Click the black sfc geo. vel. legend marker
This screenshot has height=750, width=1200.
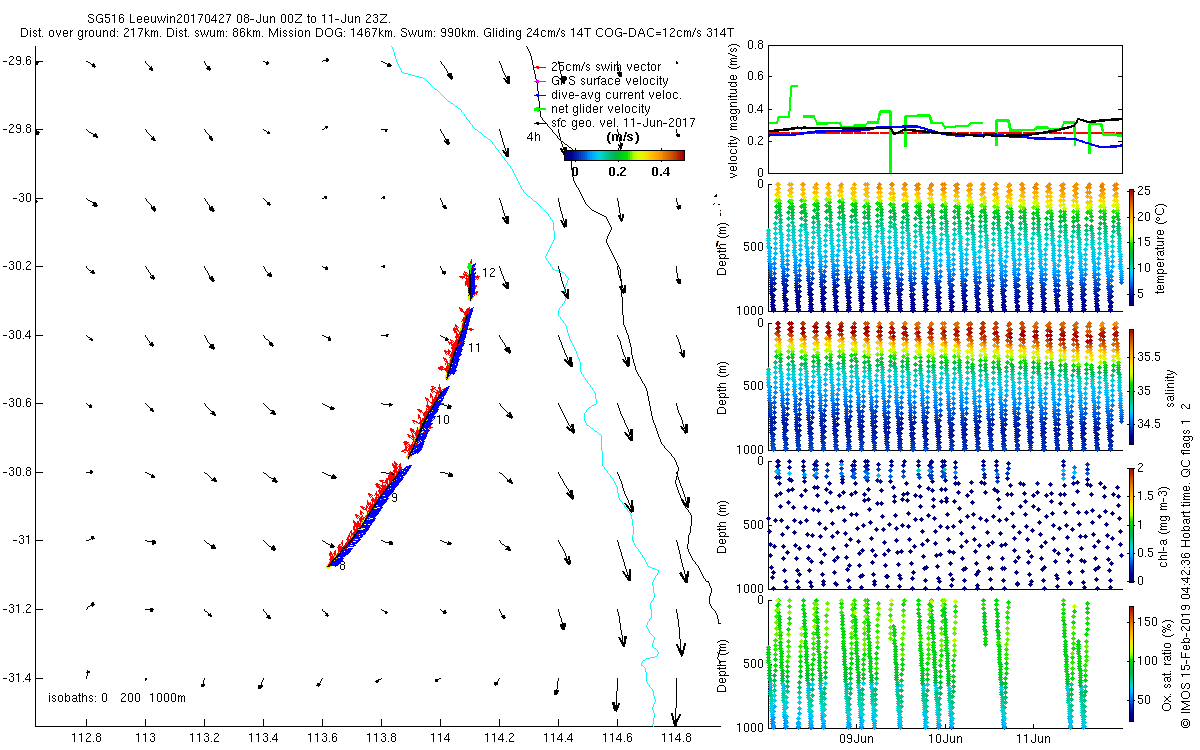(x=538, y=123)
